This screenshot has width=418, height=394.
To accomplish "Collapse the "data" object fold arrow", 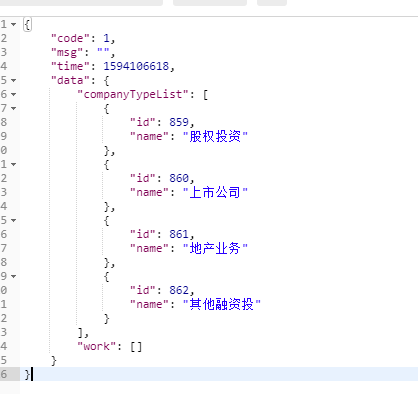I will (13, 81).
